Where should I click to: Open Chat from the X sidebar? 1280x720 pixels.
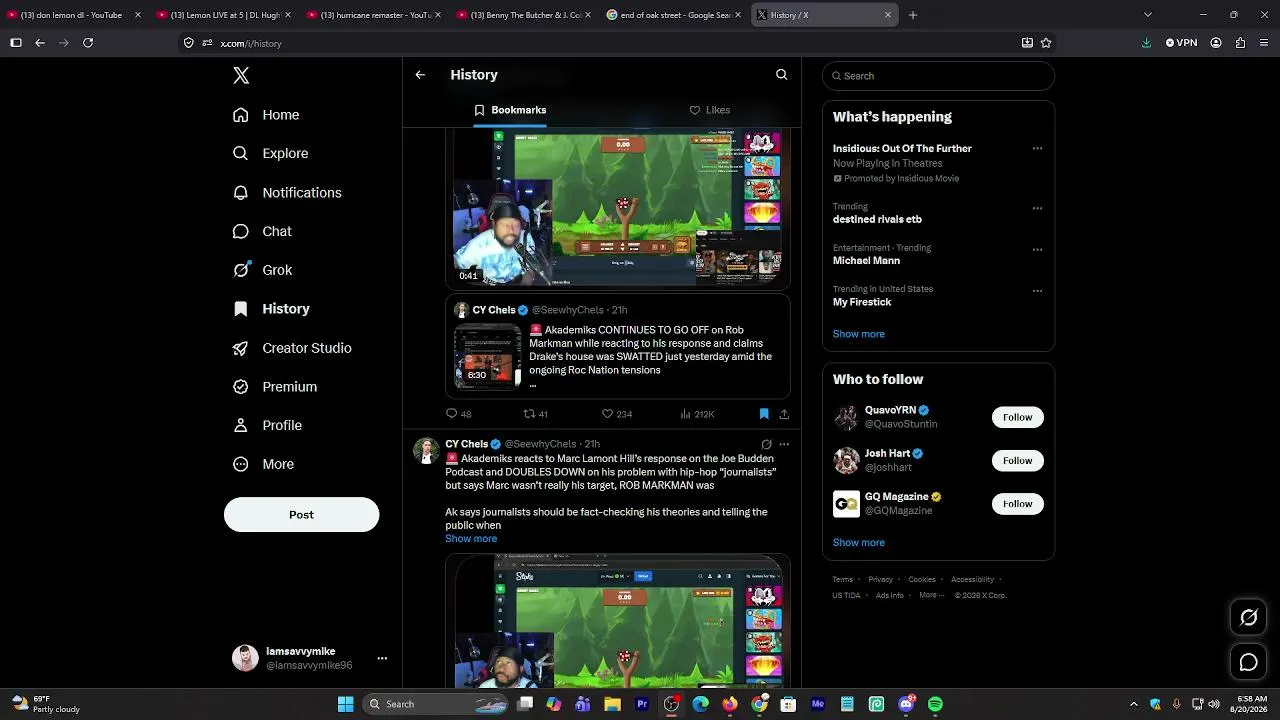pos(262,231)
